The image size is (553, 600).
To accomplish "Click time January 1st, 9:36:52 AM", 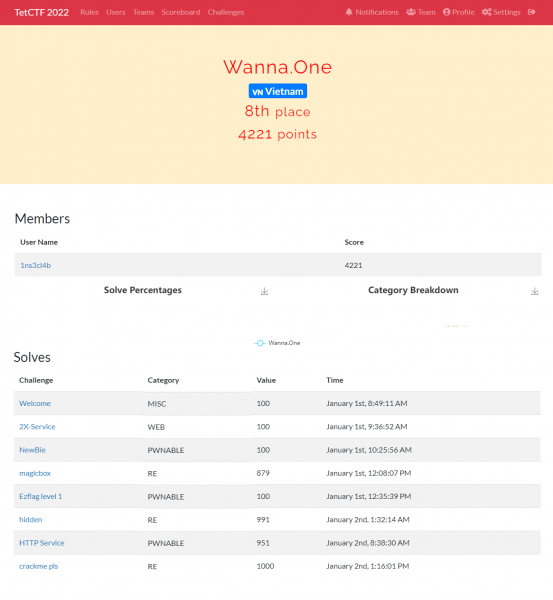I will pos(367,427).
